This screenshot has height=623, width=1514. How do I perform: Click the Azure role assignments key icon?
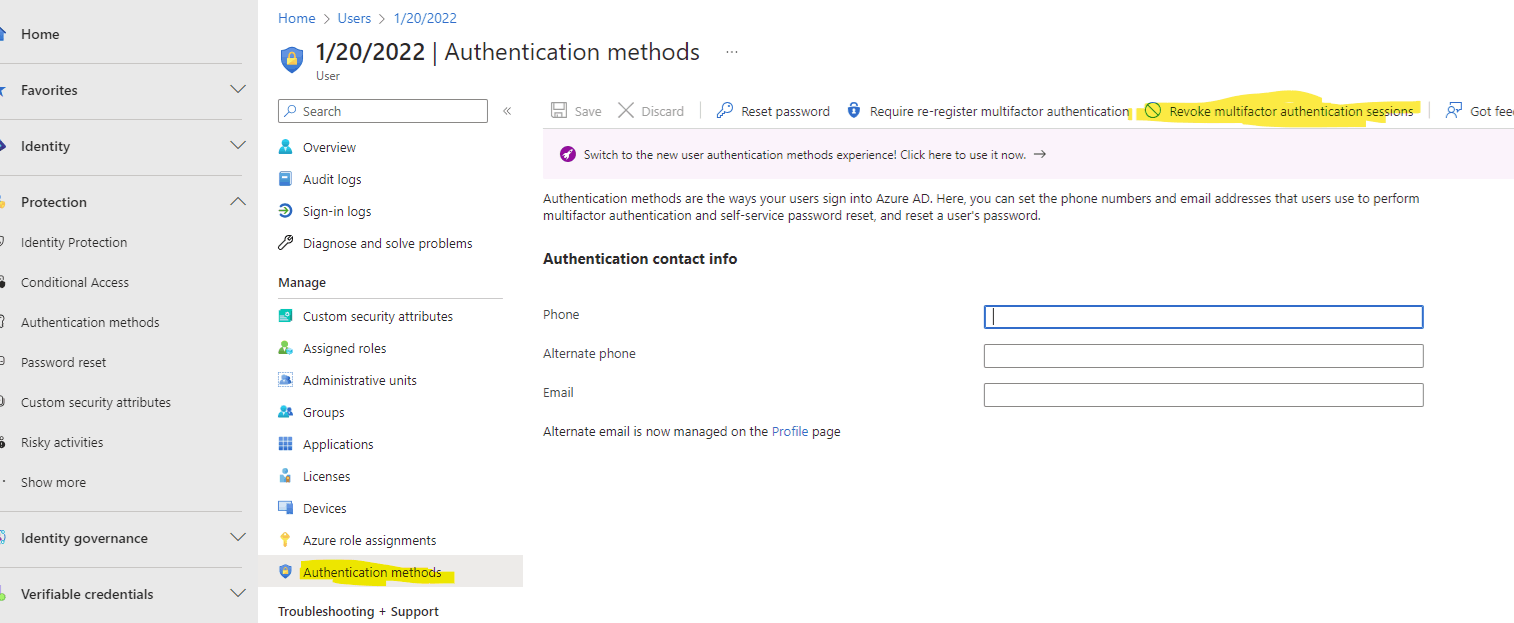coord(286,540)
